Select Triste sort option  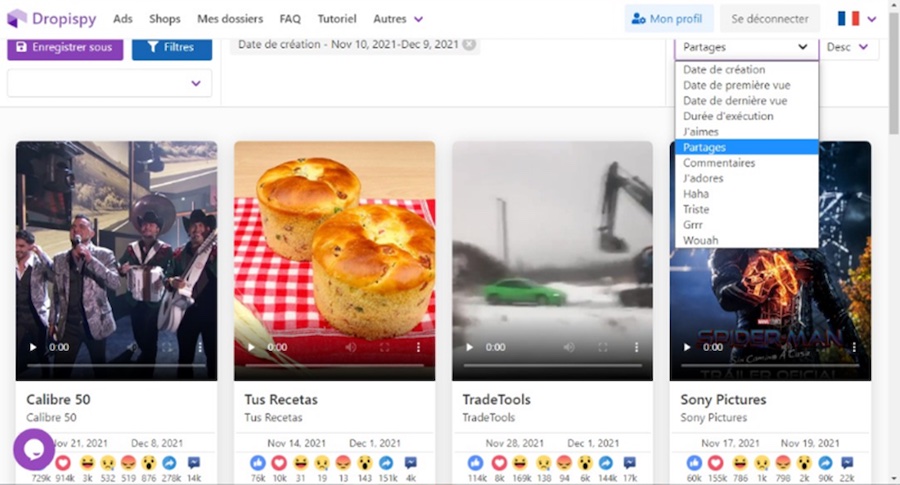point(746,209)
